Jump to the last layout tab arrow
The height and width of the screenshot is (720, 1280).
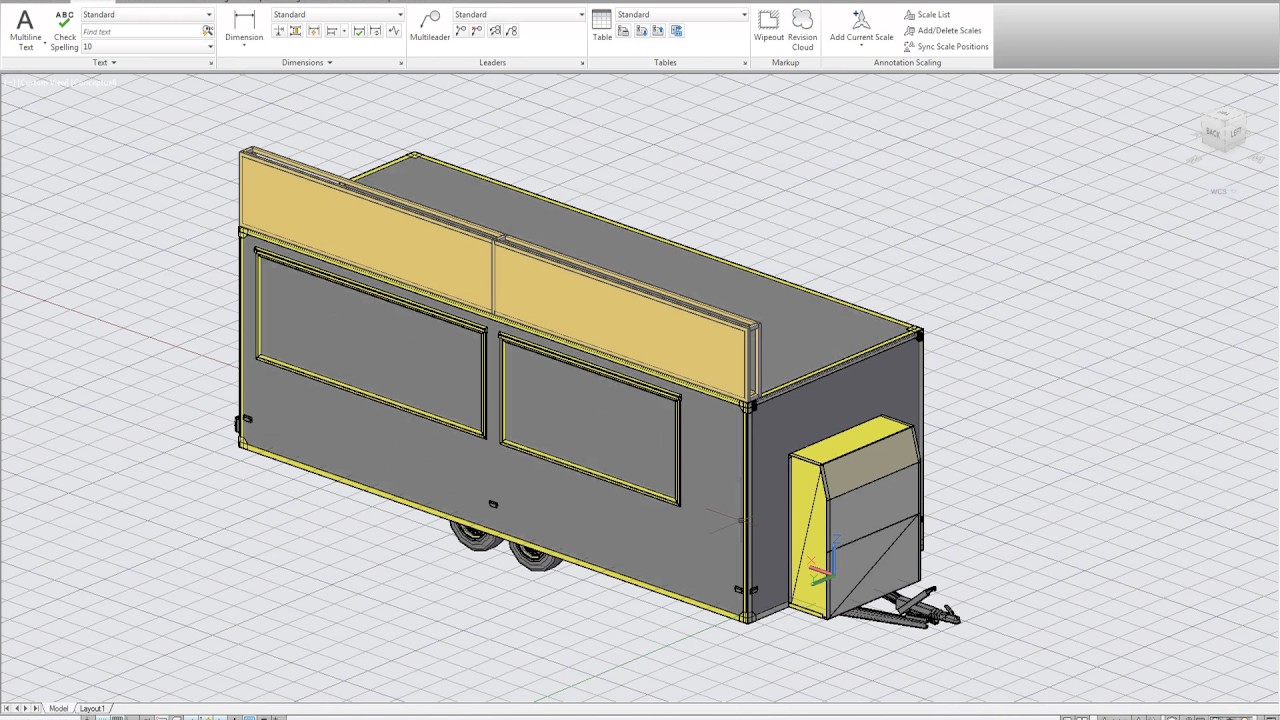pos(37,708)
